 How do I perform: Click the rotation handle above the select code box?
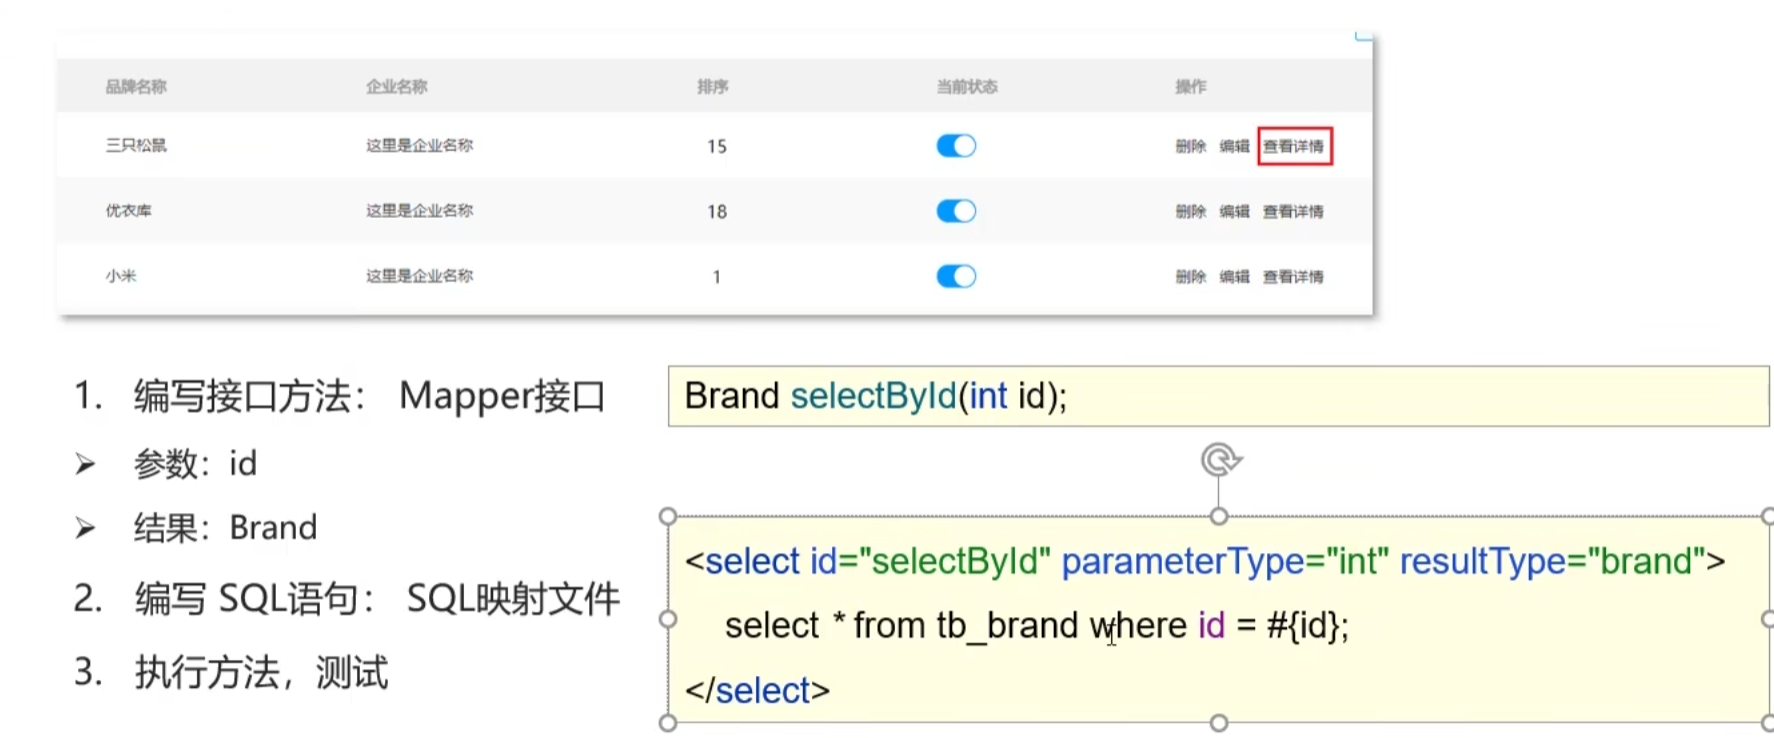(1220, 460)
